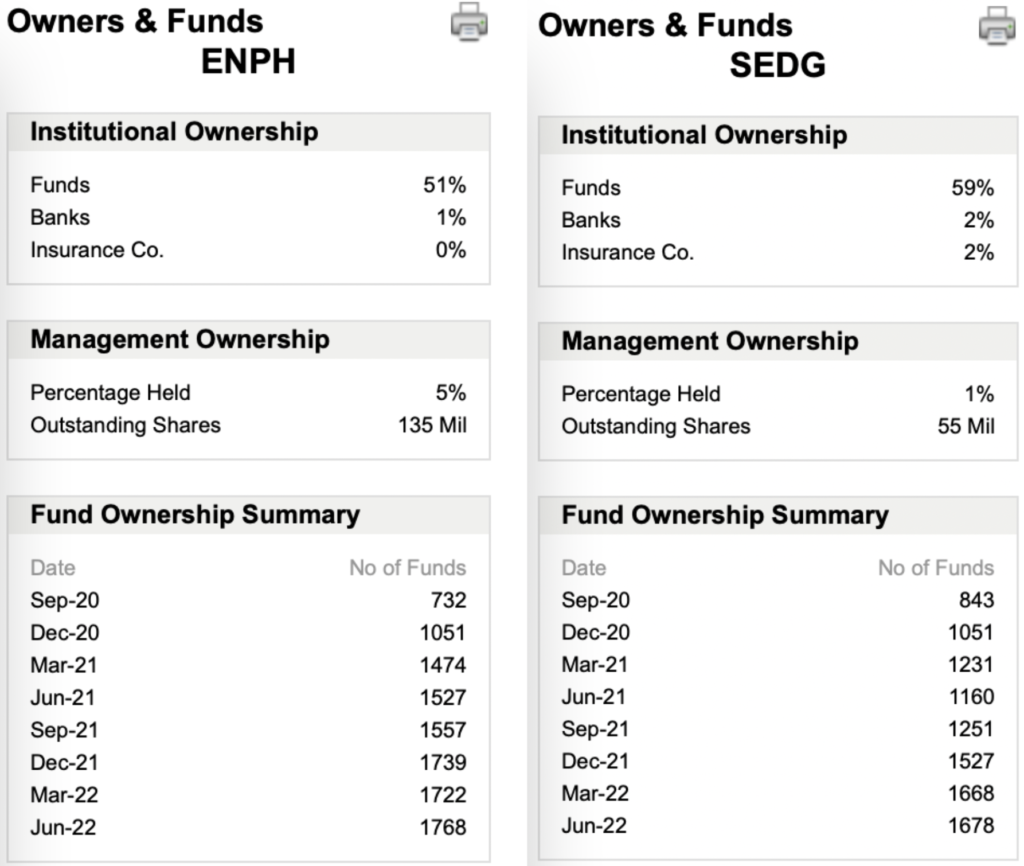This screenshot has width=1024, height=866.
Task: Click the printer icon for ENPH panel
Action: click(x=469, y=22)
